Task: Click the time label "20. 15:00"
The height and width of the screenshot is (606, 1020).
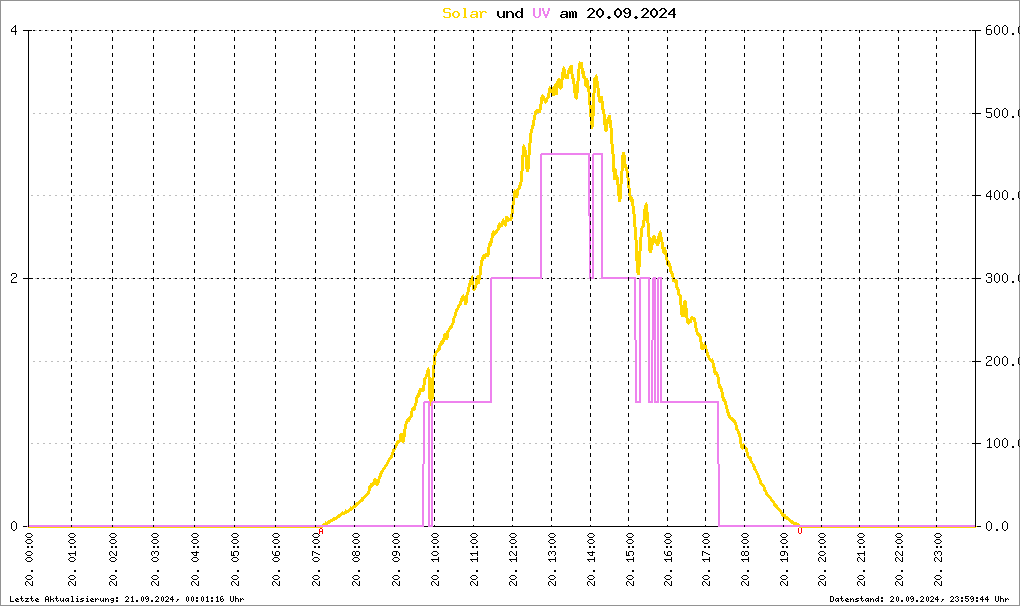Action: [x=630, y=560]
